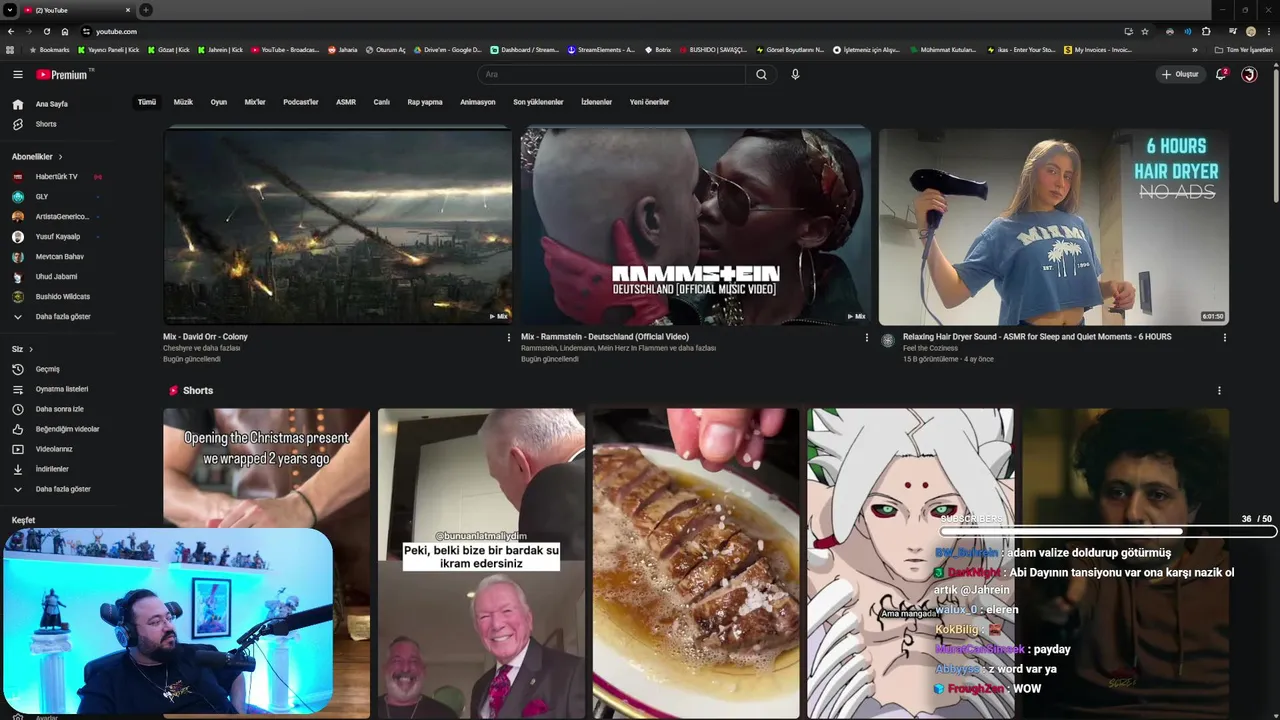Open Feel the Coziness channel link
The image size is (1280, 720).
(x=930, y=348)
